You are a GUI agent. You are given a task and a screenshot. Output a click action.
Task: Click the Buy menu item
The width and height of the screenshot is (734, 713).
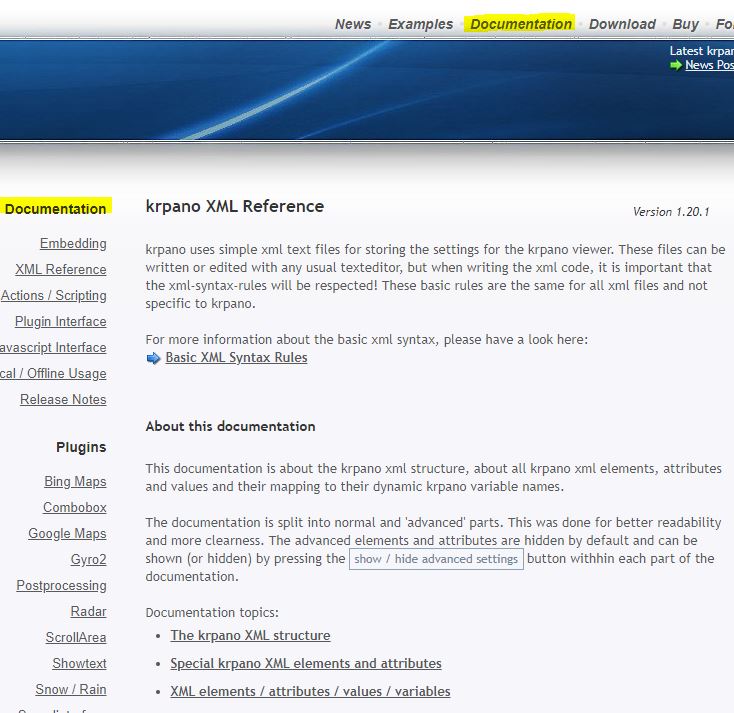[685, 24]
